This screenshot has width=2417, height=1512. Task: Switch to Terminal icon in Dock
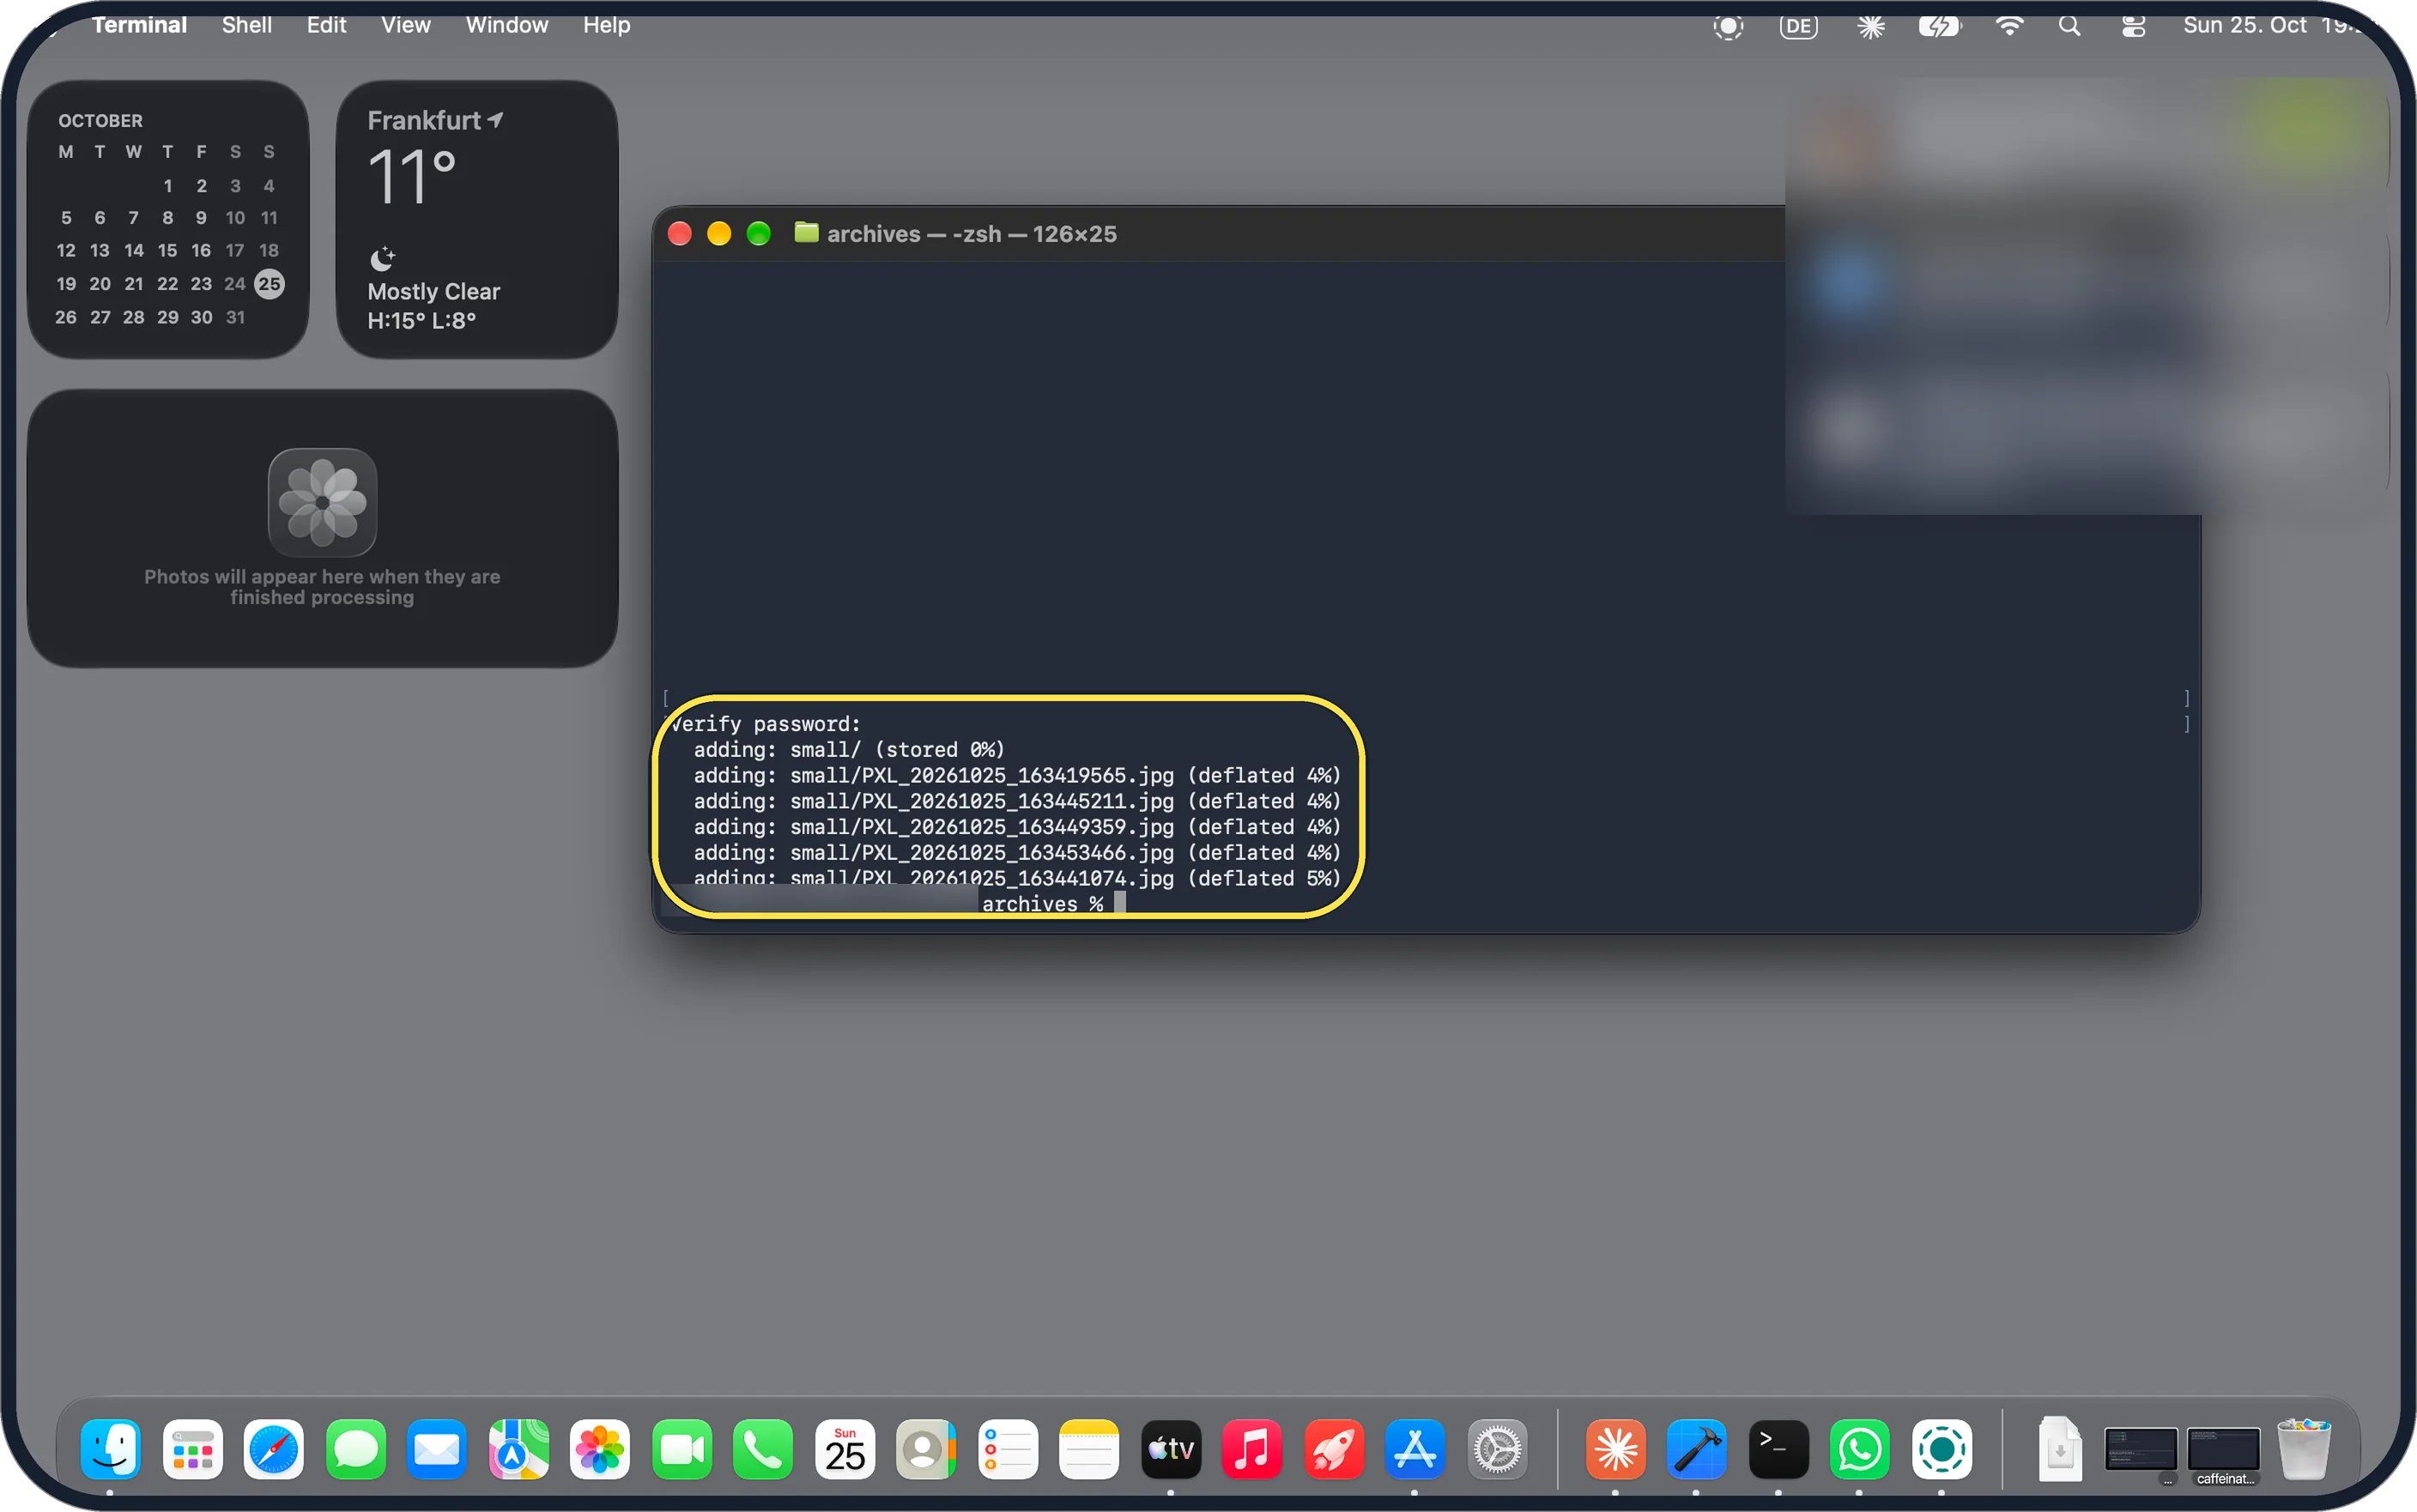coord(1778,1449)
